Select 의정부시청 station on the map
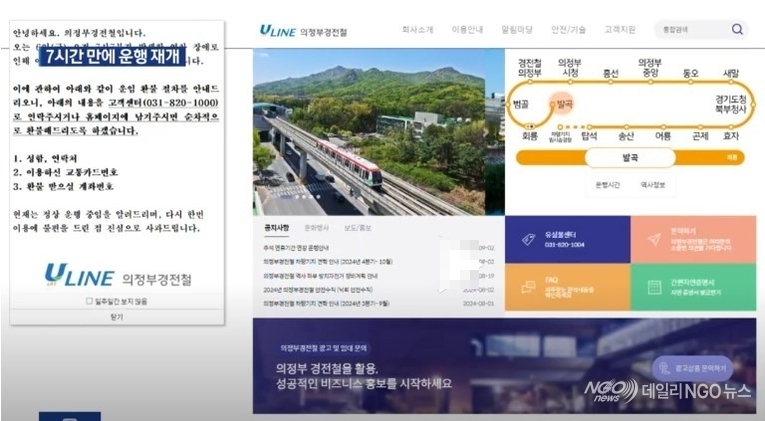The height and width of the screenshot is (421, 765). [570, 69]
